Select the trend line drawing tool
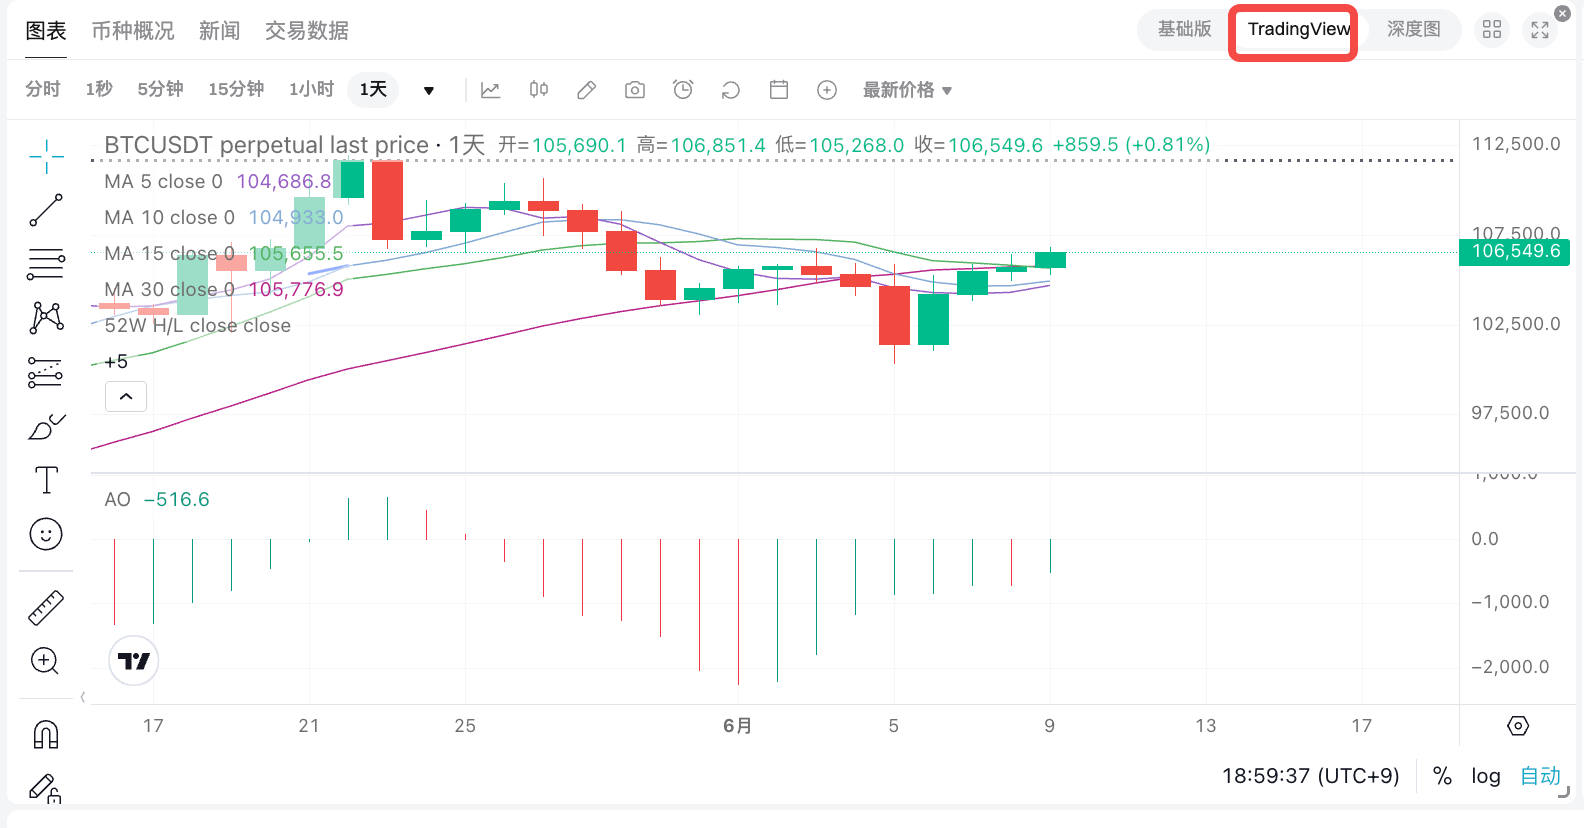Viewport: 1584px width, 828px height. coord(46,210)
